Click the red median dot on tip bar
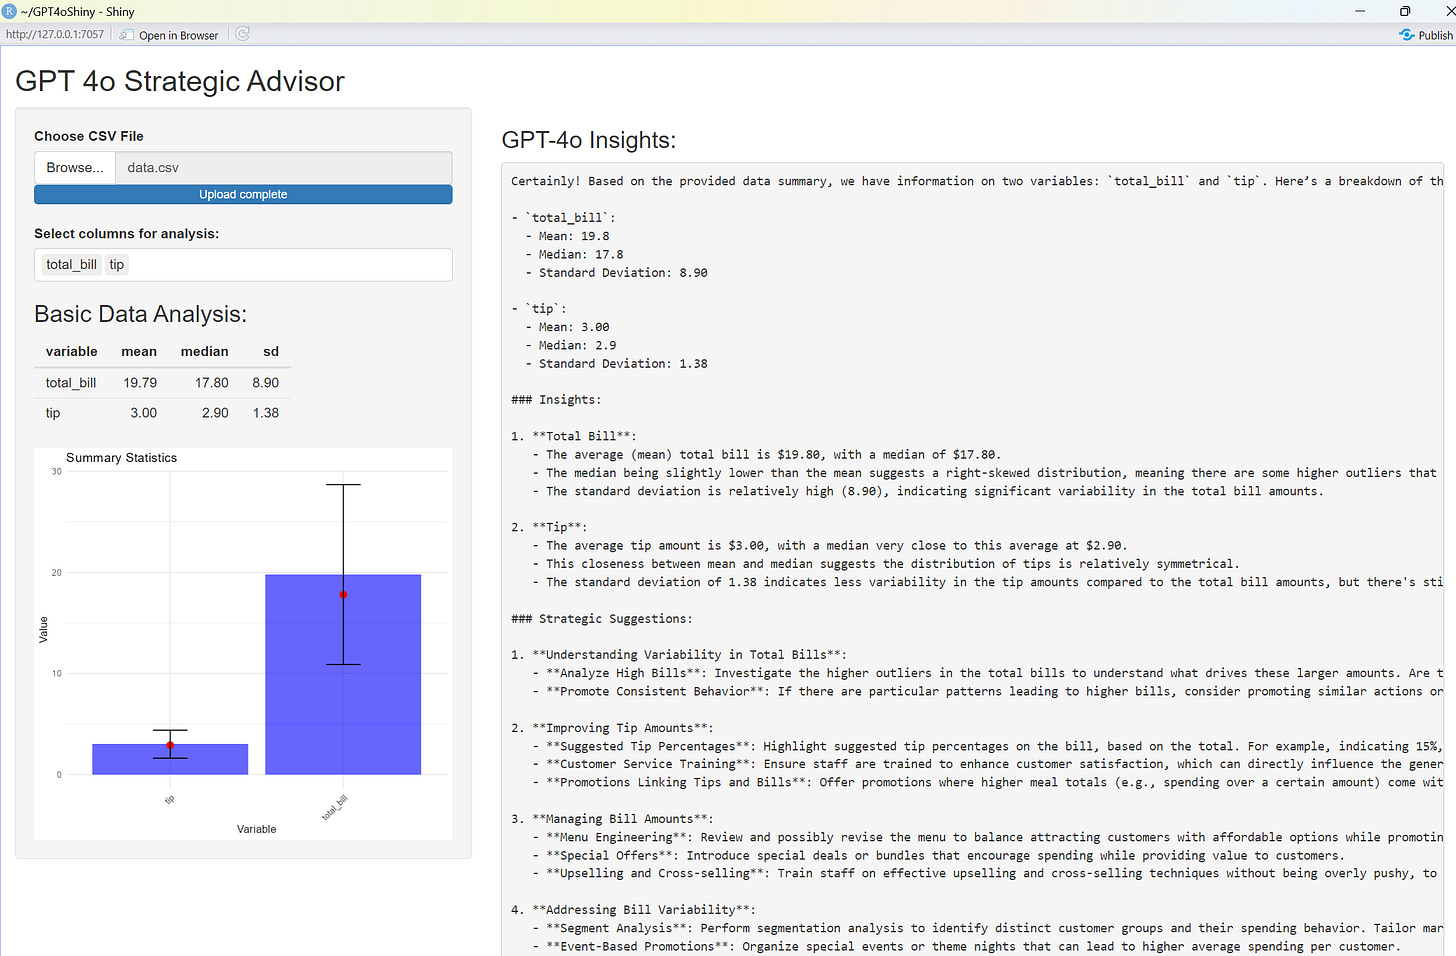 [x=170, y=745]
